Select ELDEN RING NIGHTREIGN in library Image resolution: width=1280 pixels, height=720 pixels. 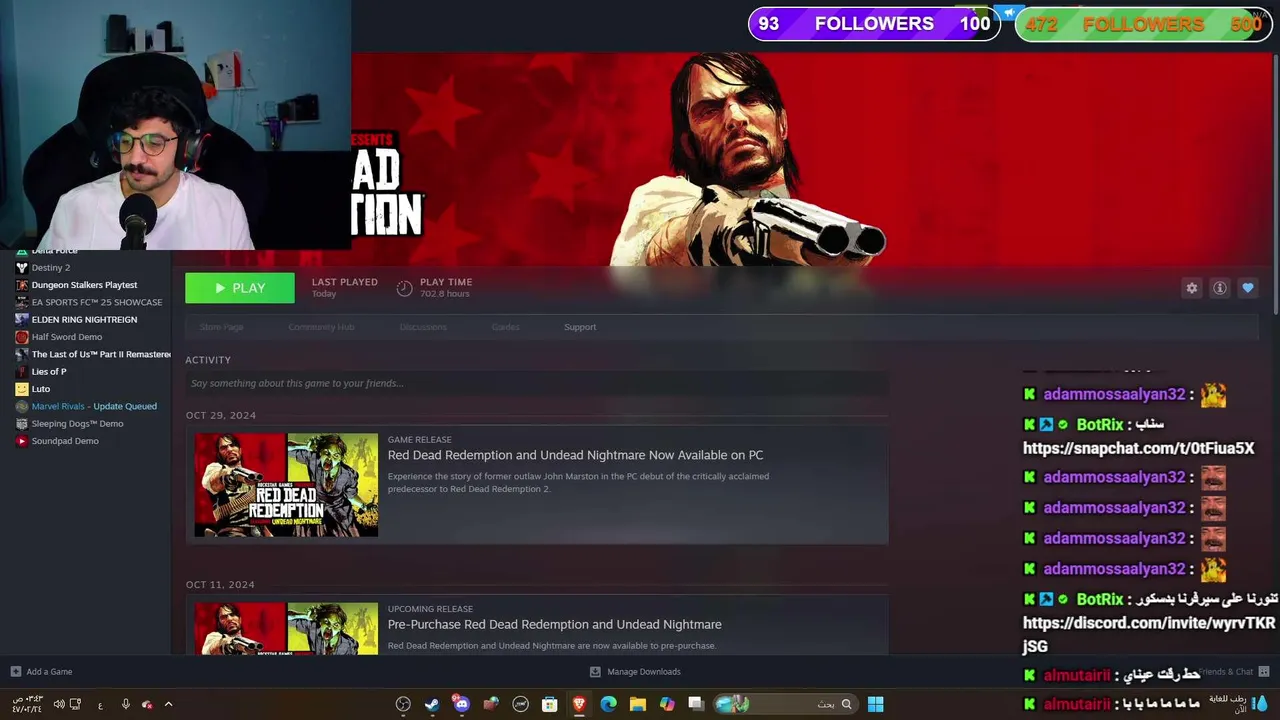coord(84,320)
